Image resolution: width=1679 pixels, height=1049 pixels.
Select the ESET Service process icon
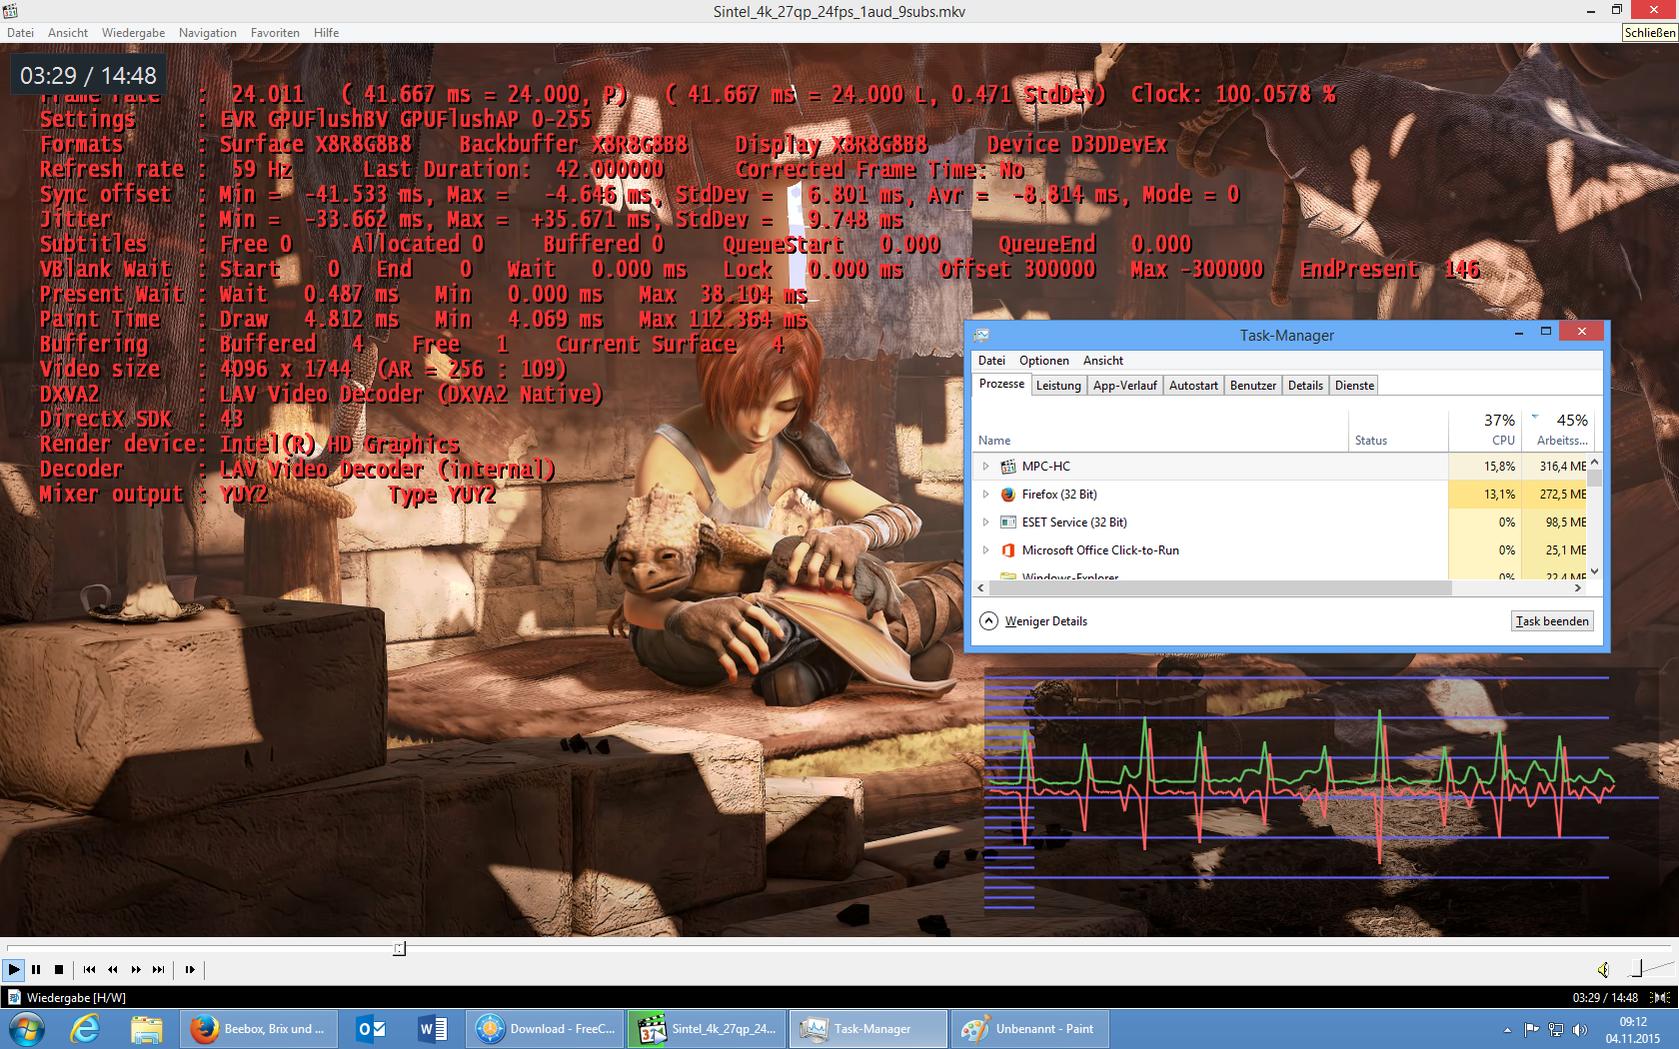pos(1008,522)
